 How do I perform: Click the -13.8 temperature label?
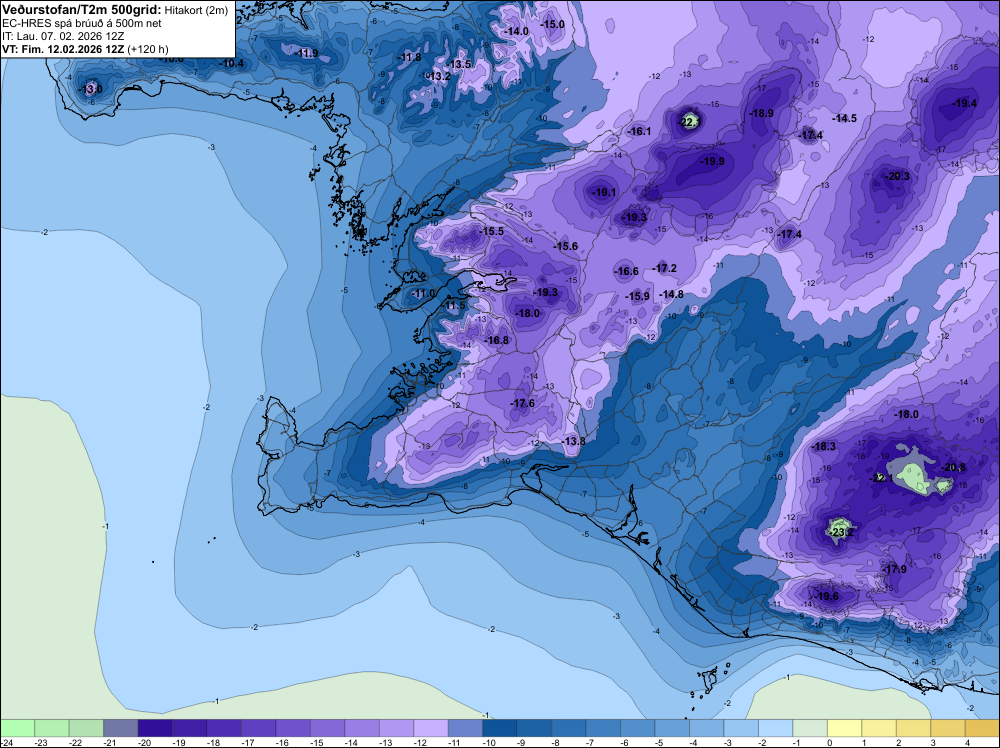tap(573, 441)
